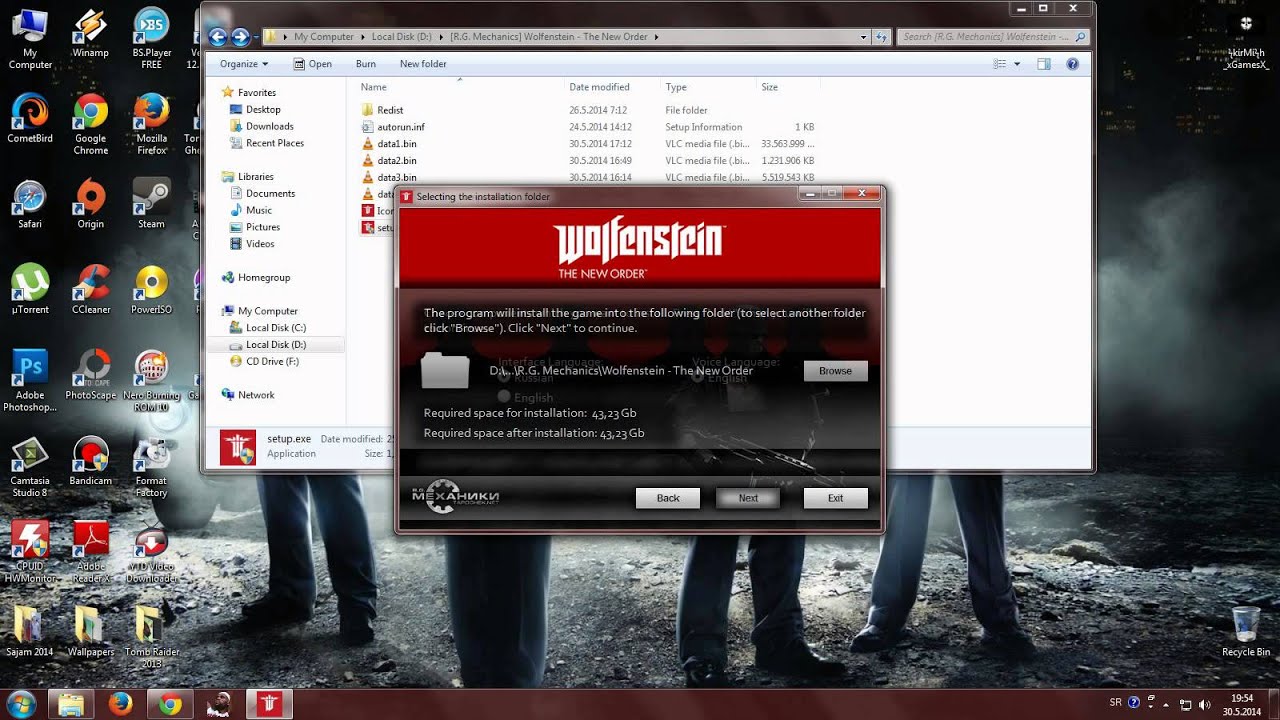1280x720 pixels.
Task: Click Local Disk (D:) in the breadcrumb
Action: tap(402, 37)
